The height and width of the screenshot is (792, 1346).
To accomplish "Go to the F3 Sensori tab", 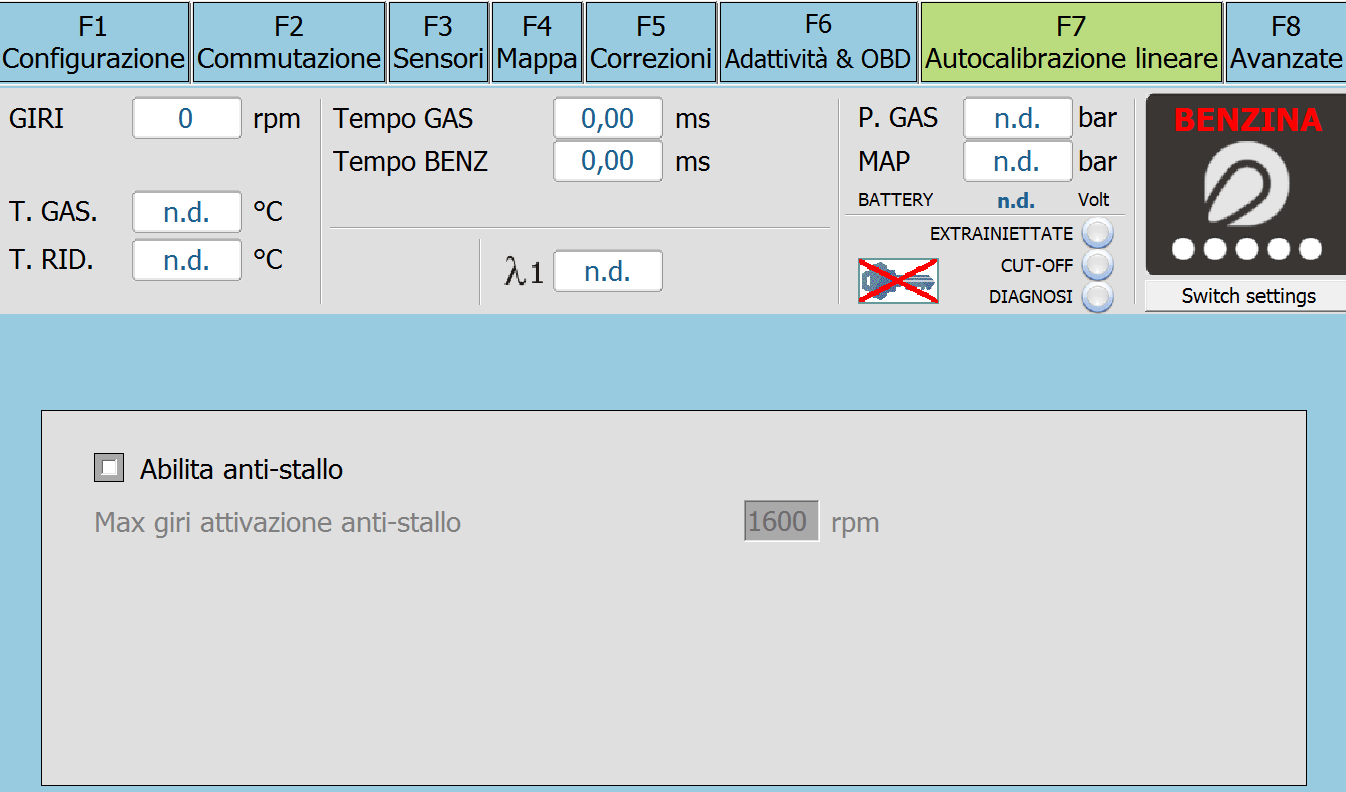I will (x=438, y=42).
